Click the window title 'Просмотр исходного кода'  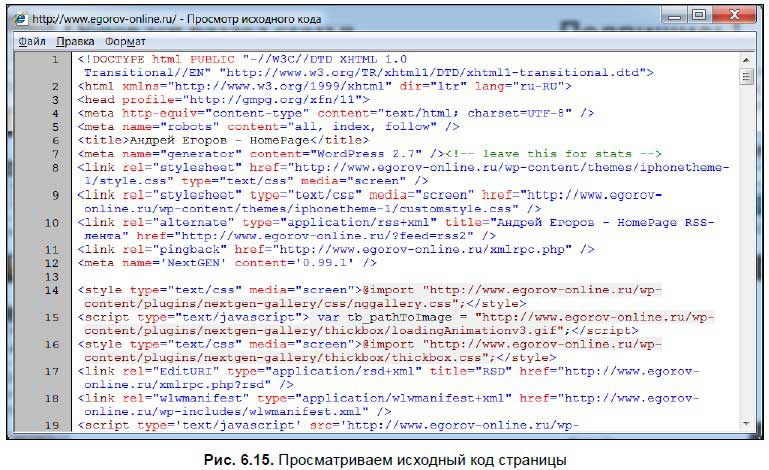coord(254,19)
